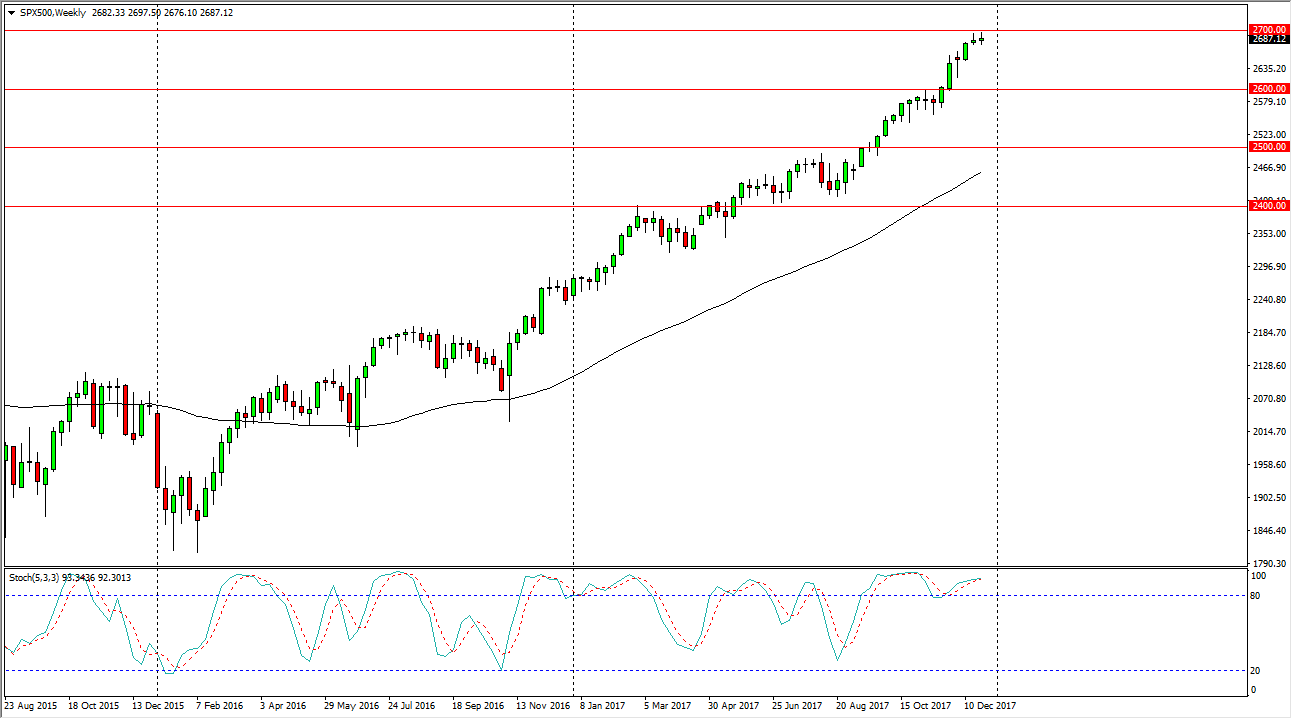The image size is (1292, 719).
Task: Select the red 2400.00 price level tag
Action: pyautogui.click(x=1268, y=206)
